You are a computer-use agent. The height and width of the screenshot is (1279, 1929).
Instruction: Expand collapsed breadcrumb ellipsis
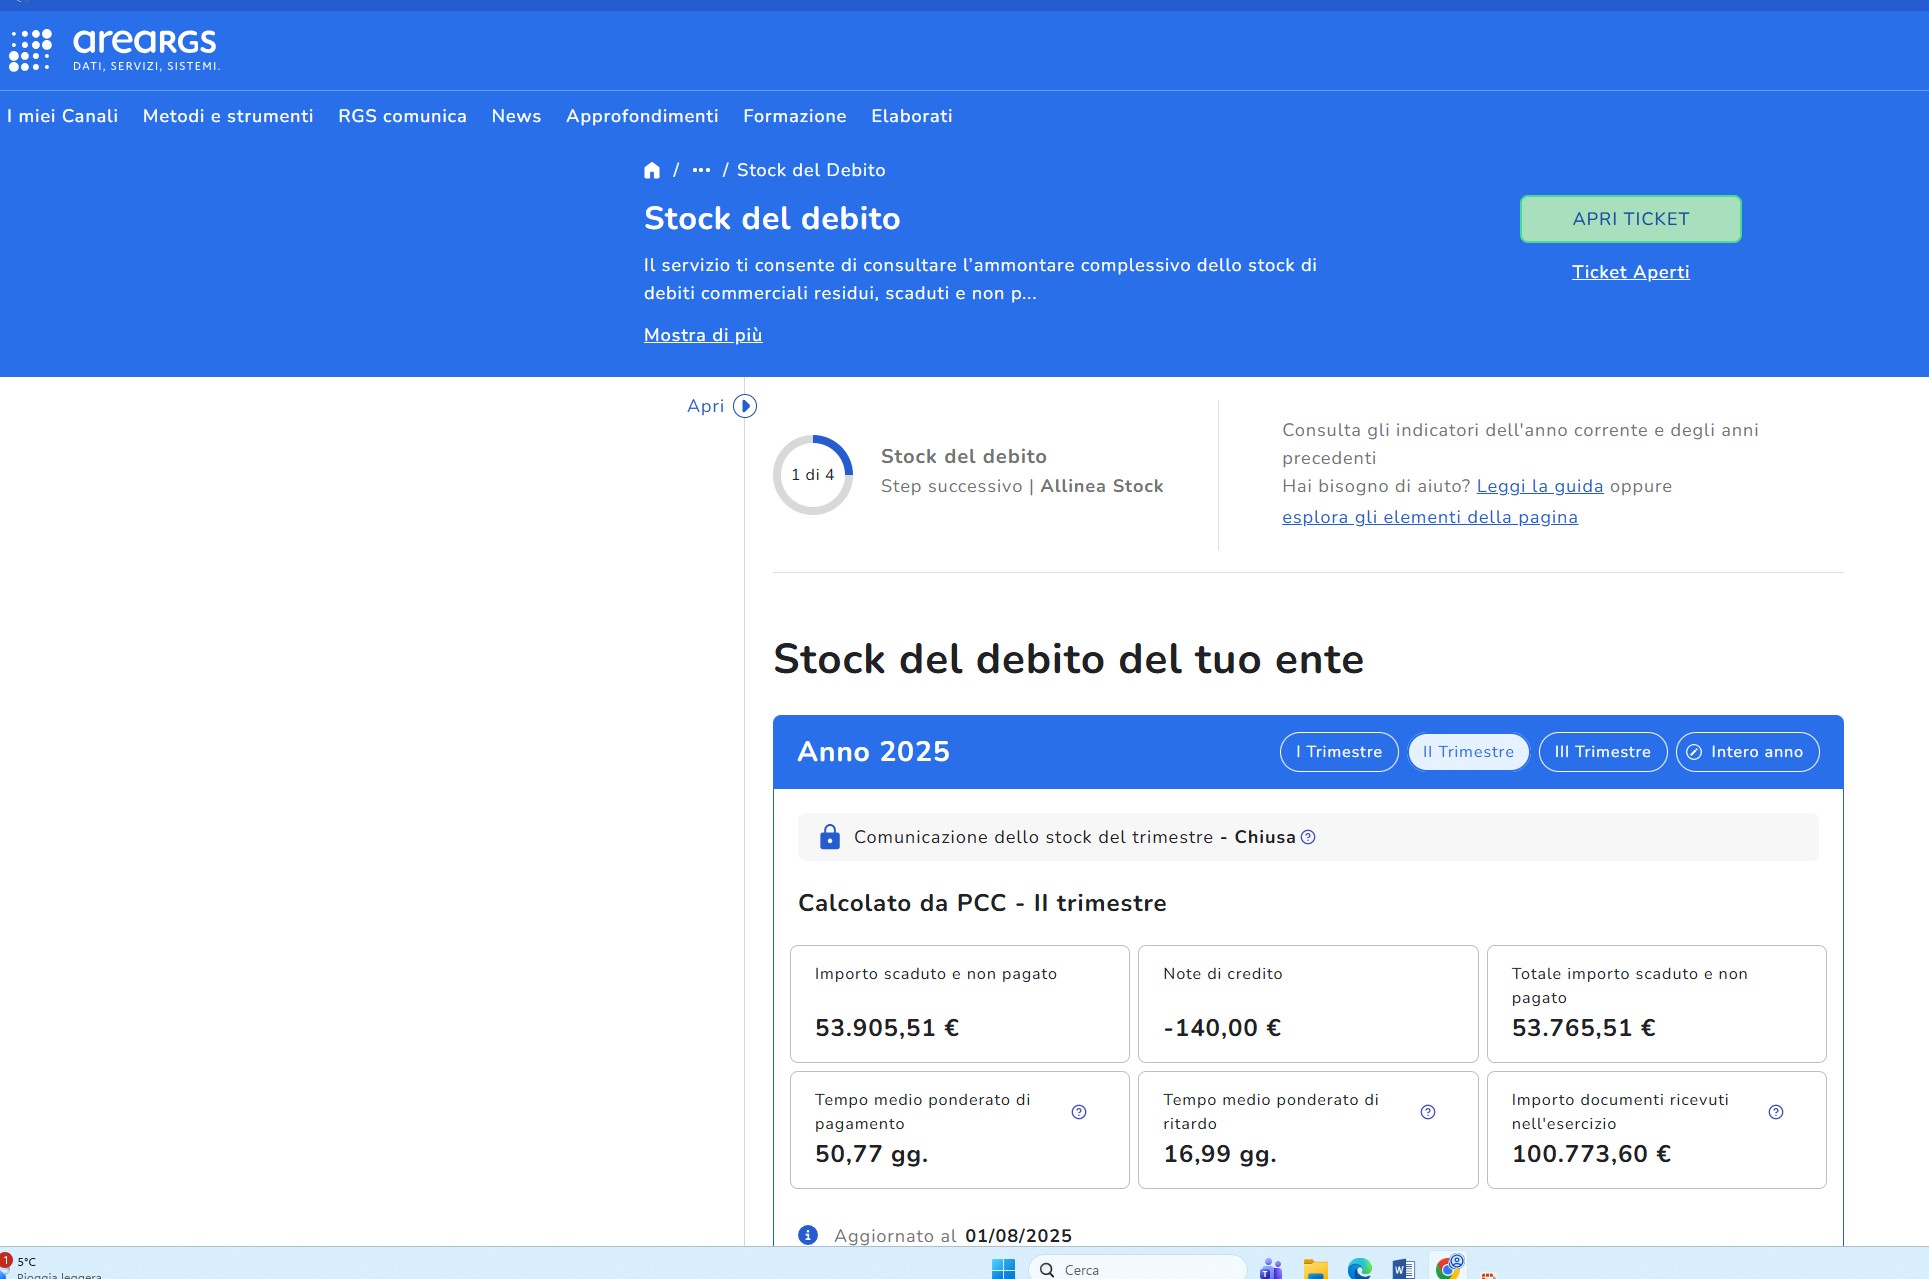click(701, 170)
